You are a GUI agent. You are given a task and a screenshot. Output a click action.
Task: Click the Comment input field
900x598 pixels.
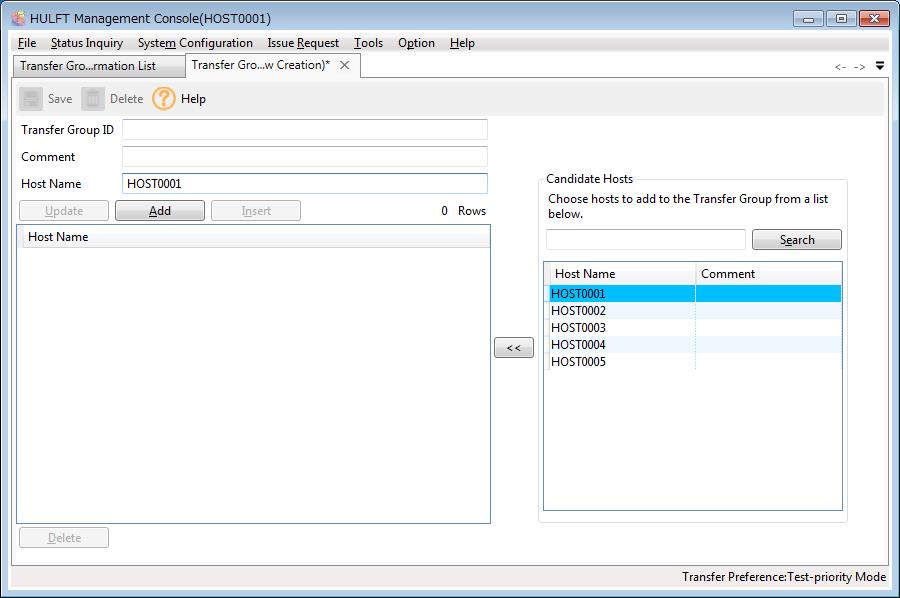point(305,157)
